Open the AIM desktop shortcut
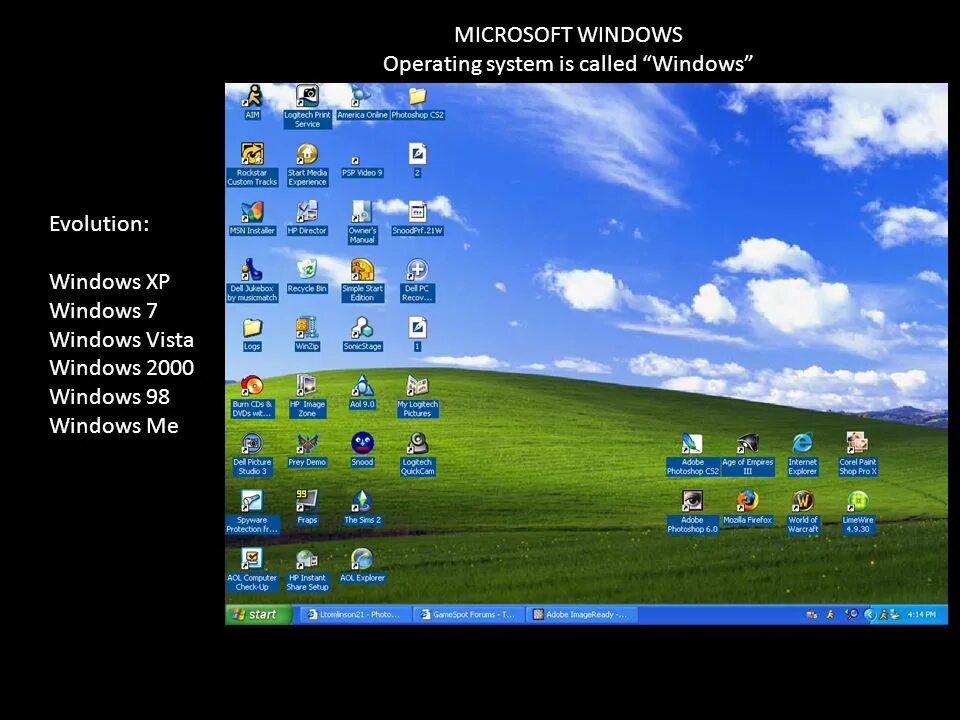The width and height of the screenshot is (960, 720). pyautogui.click(x=252, y=101)
